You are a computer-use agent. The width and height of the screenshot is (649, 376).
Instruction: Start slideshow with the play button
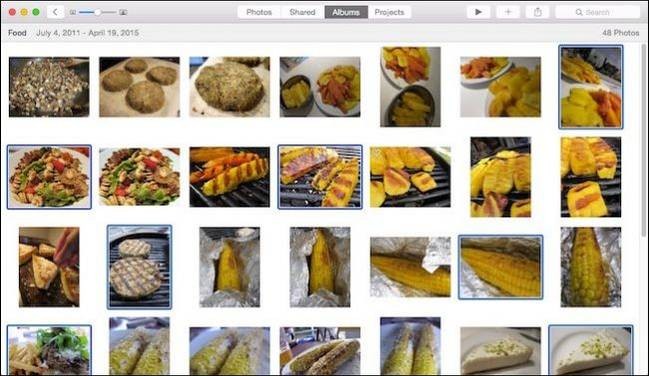(x=478, y=12)
